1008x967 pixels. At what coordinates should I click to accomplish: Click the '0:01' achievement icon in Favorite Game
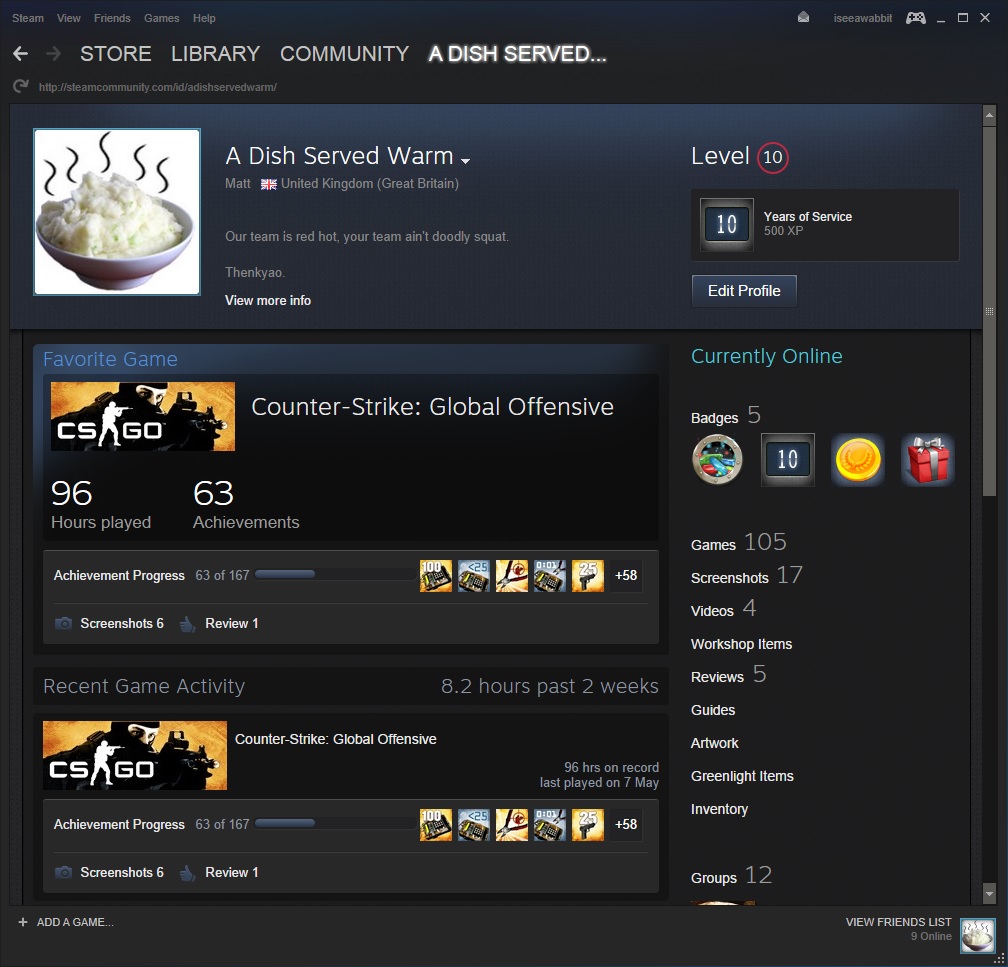(x=550, y=575)
